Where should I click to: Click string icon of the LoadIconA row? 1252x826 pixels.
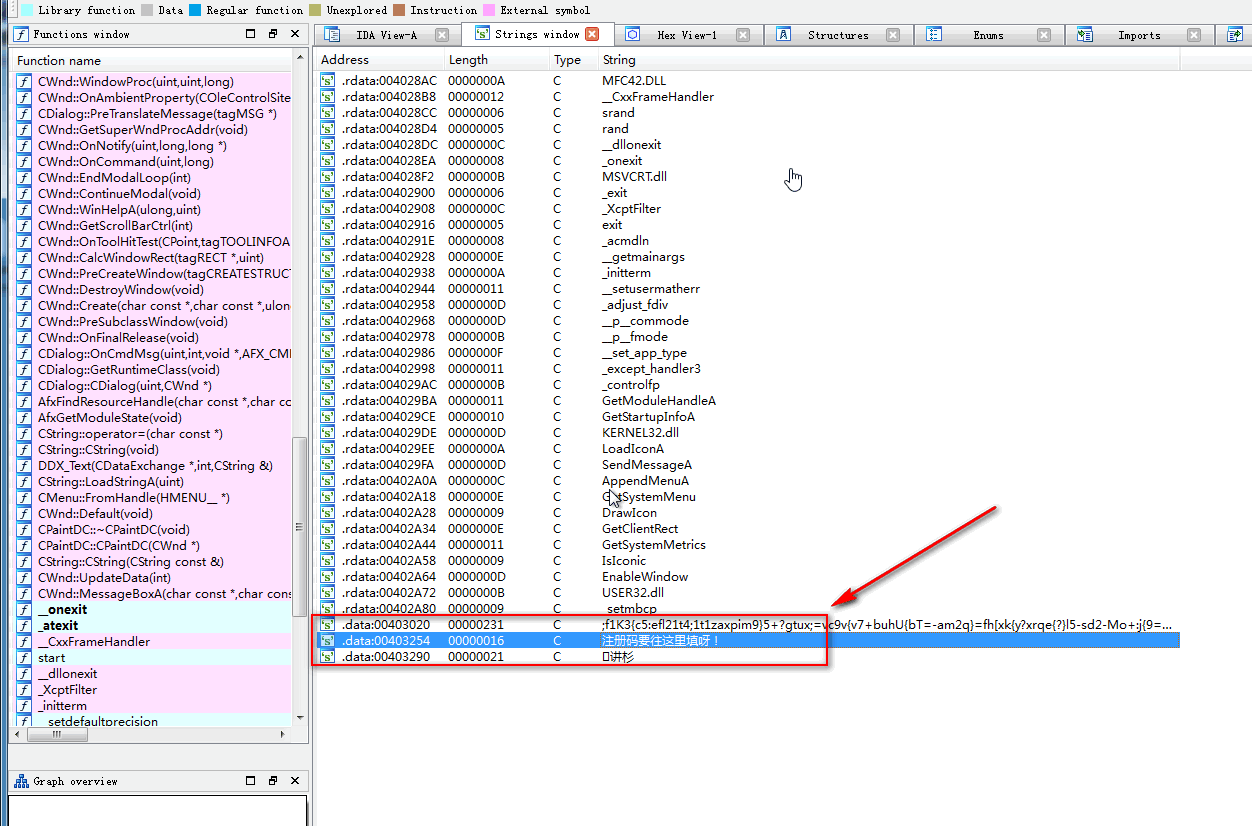click(x=327, y=449)
